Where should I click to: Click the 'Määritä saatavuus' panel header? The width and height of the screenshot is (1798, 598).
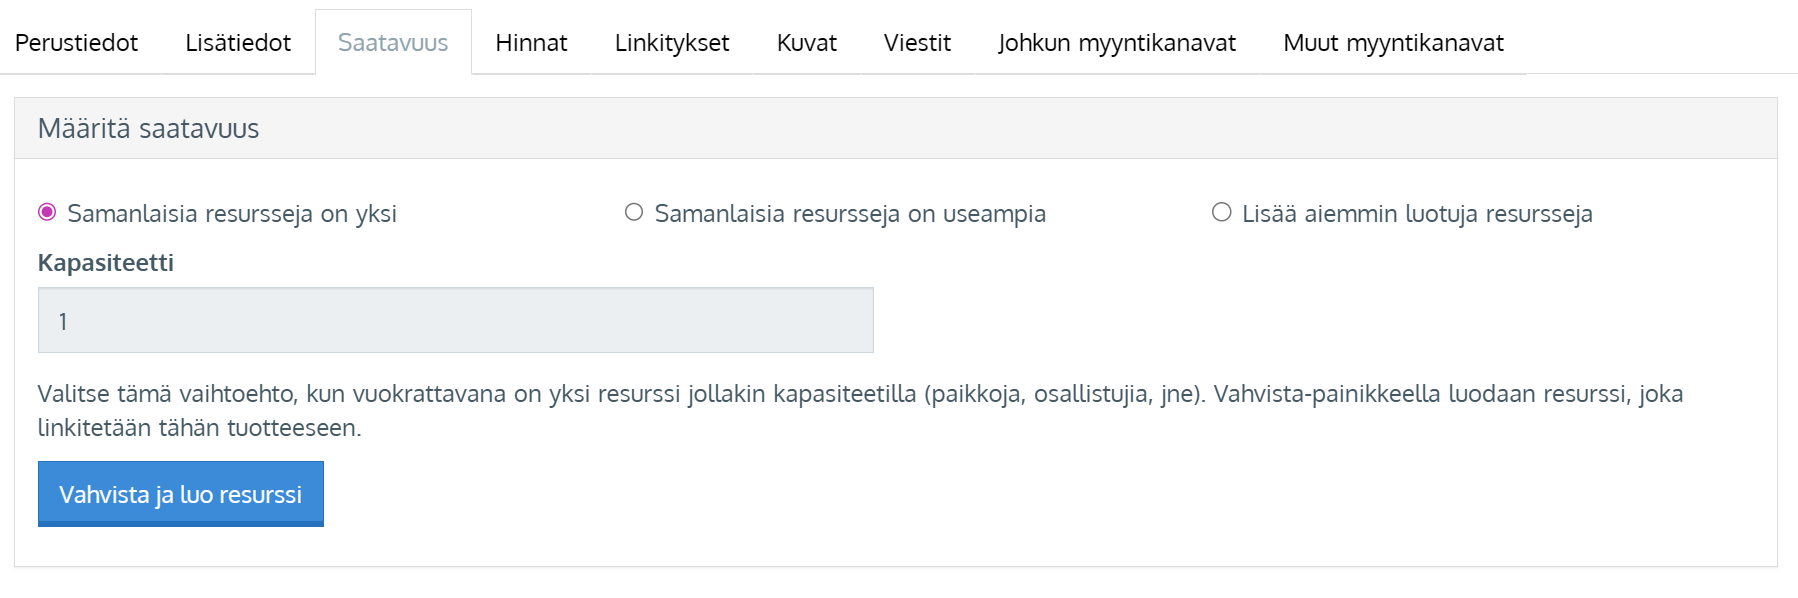click(148, 129)
